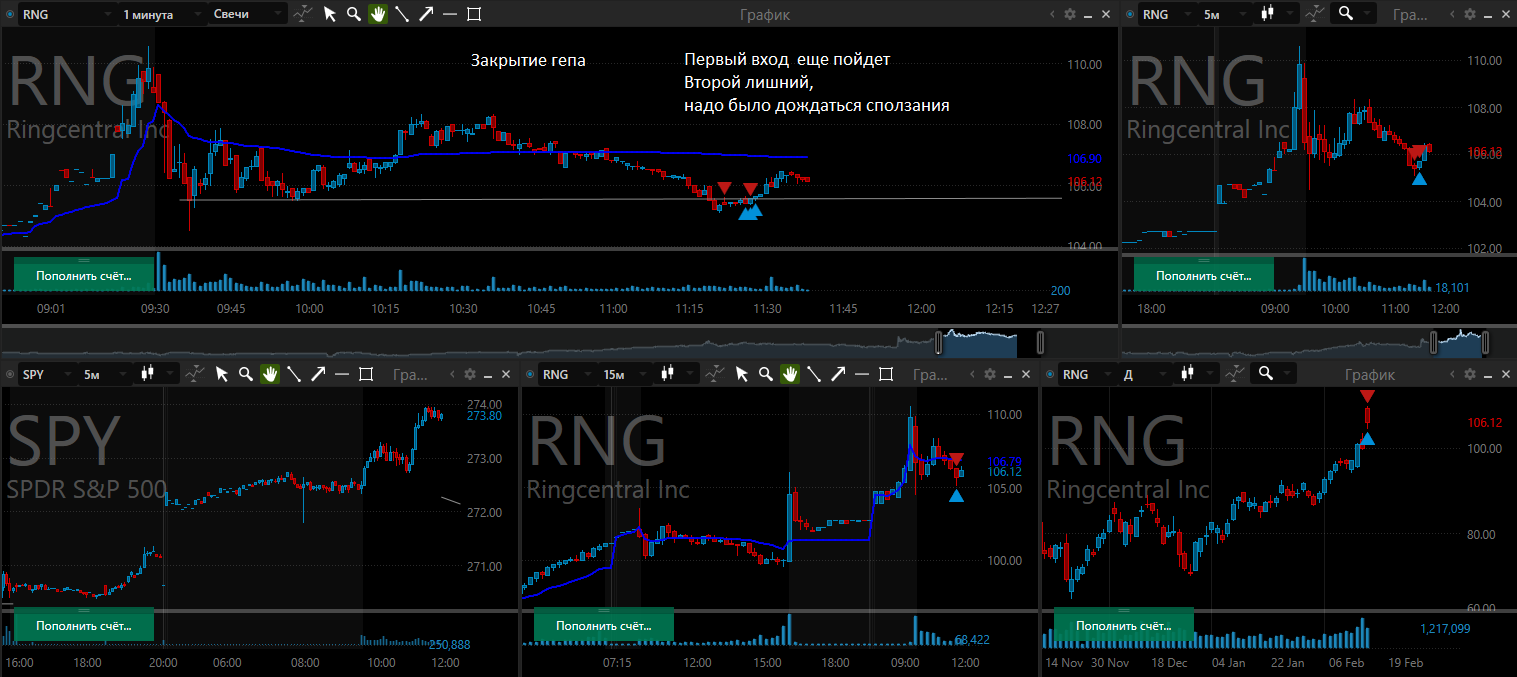Pick the arrow drawing tool in the RNG 1-minute chart
Screen dimensions: 1517x677
425,14
